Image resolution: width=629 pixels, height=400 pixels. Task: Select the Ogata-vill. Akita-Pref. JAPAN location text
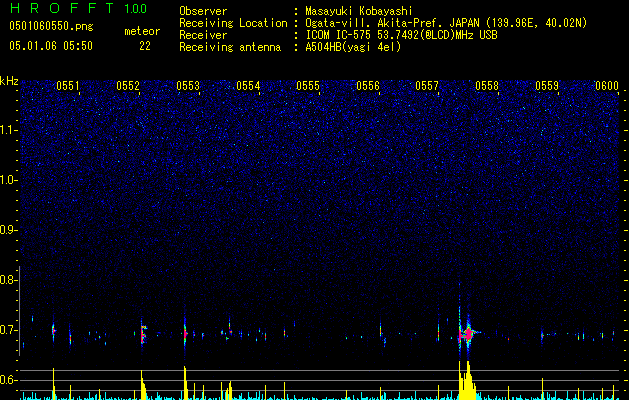coord(446,23)
